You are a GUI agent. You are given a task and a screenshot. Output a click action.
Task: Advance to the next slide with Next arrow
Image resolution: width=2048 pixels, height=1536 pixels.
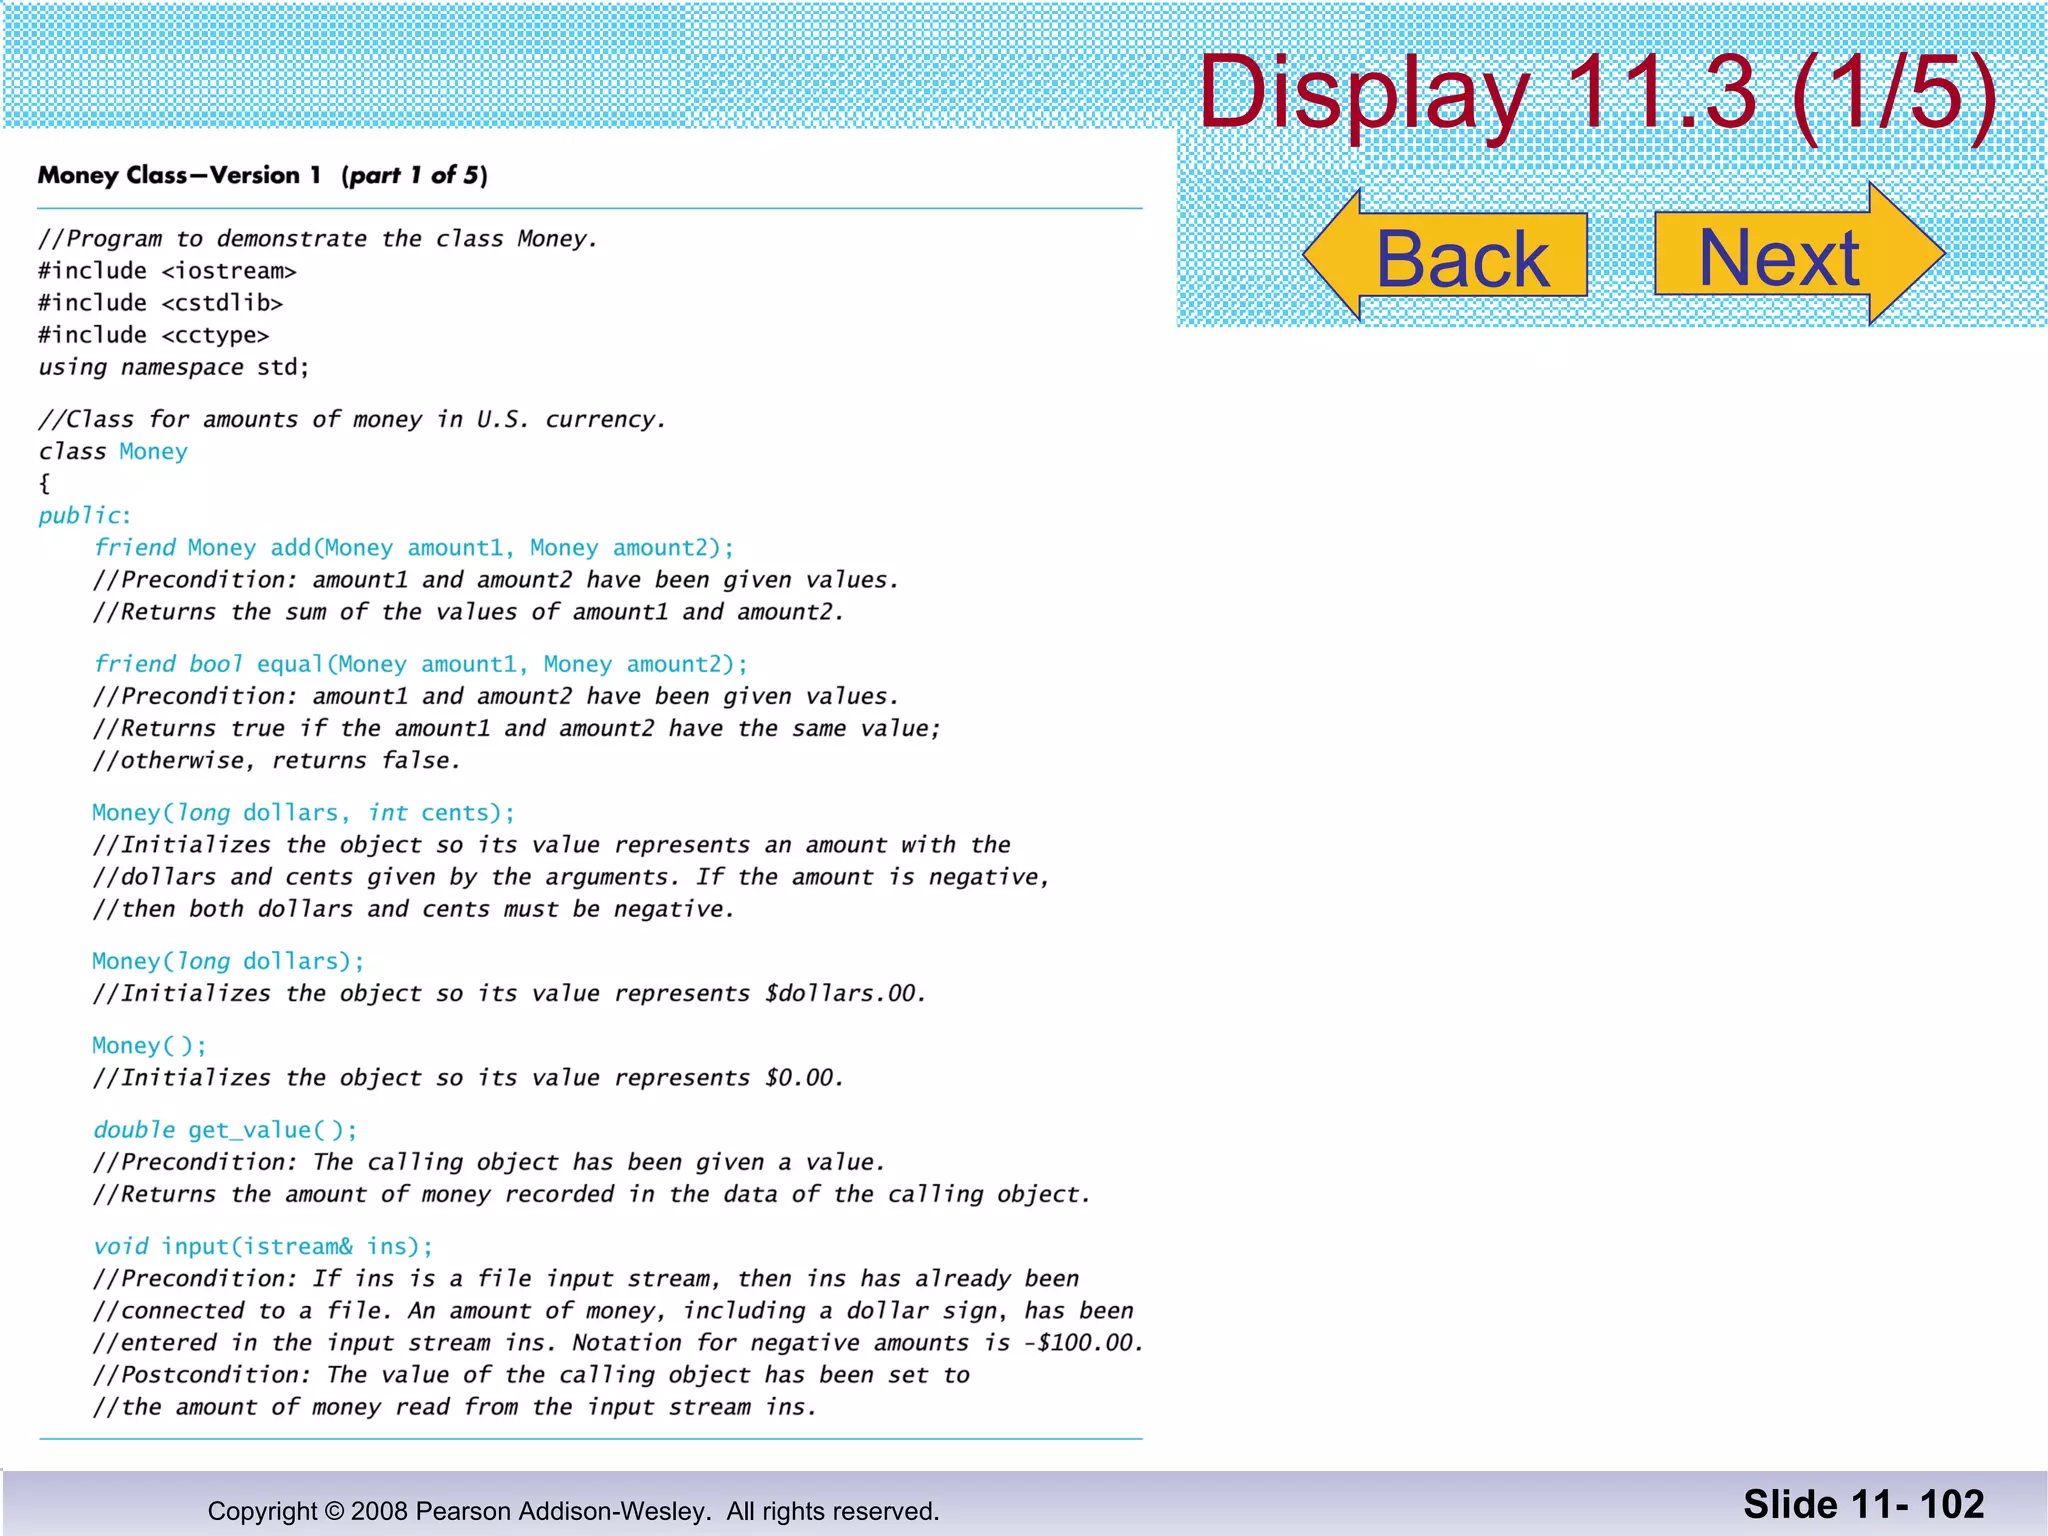click(1800, 254)
